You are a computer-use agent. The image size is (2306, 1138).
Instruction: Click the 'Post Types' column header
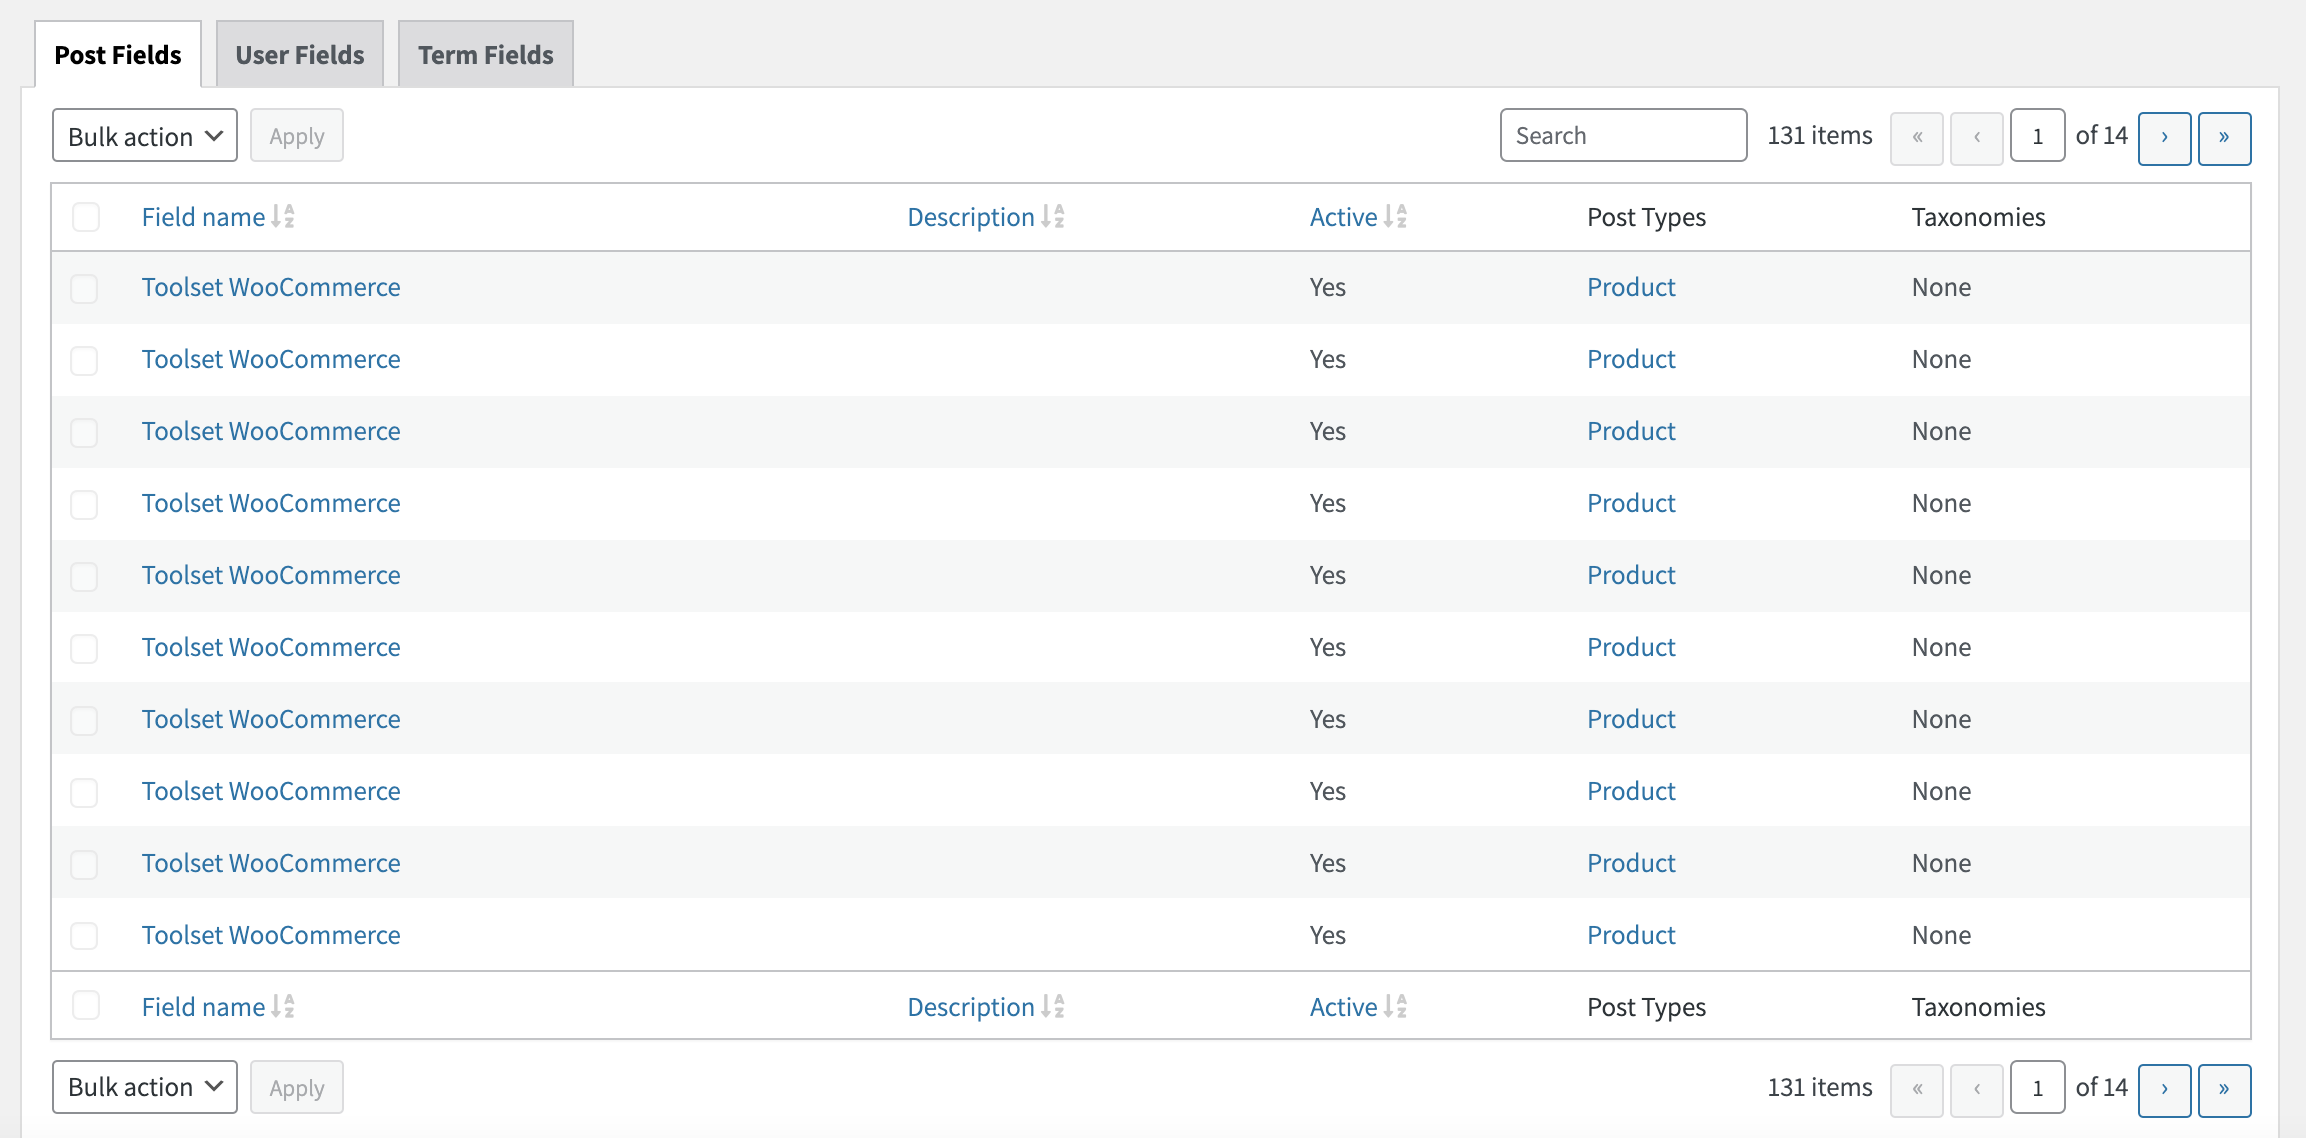(1647, 217)
